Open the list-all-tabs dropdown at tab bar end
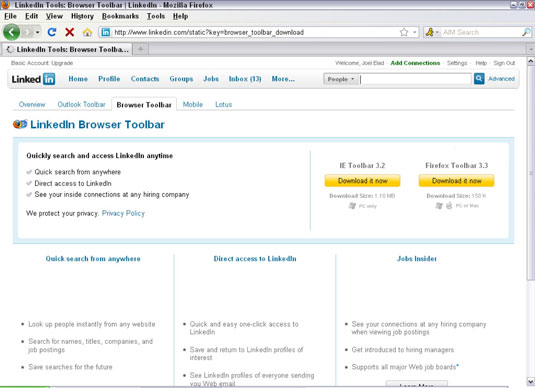This screenshot has width=535, height=388. (x=531, y=49)
